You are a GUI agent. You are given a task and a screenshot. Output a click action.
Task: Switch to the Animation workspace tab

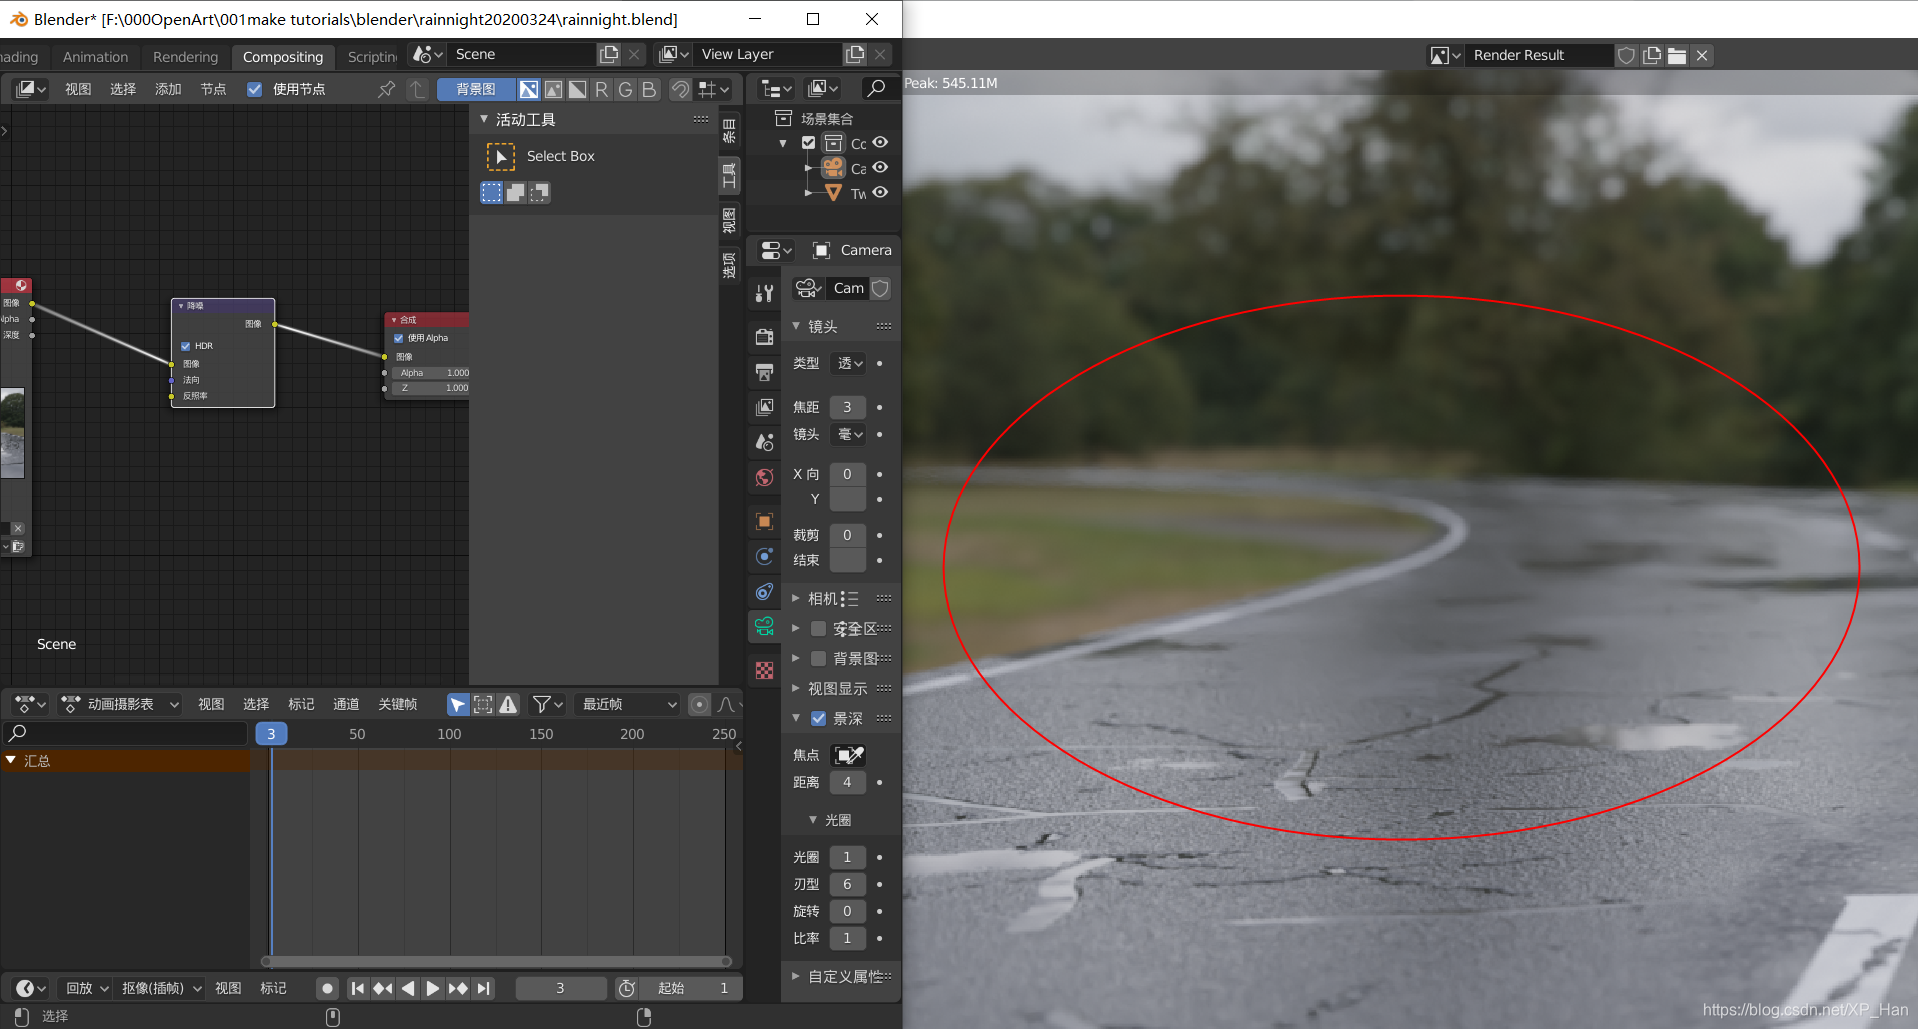point(95,57)
